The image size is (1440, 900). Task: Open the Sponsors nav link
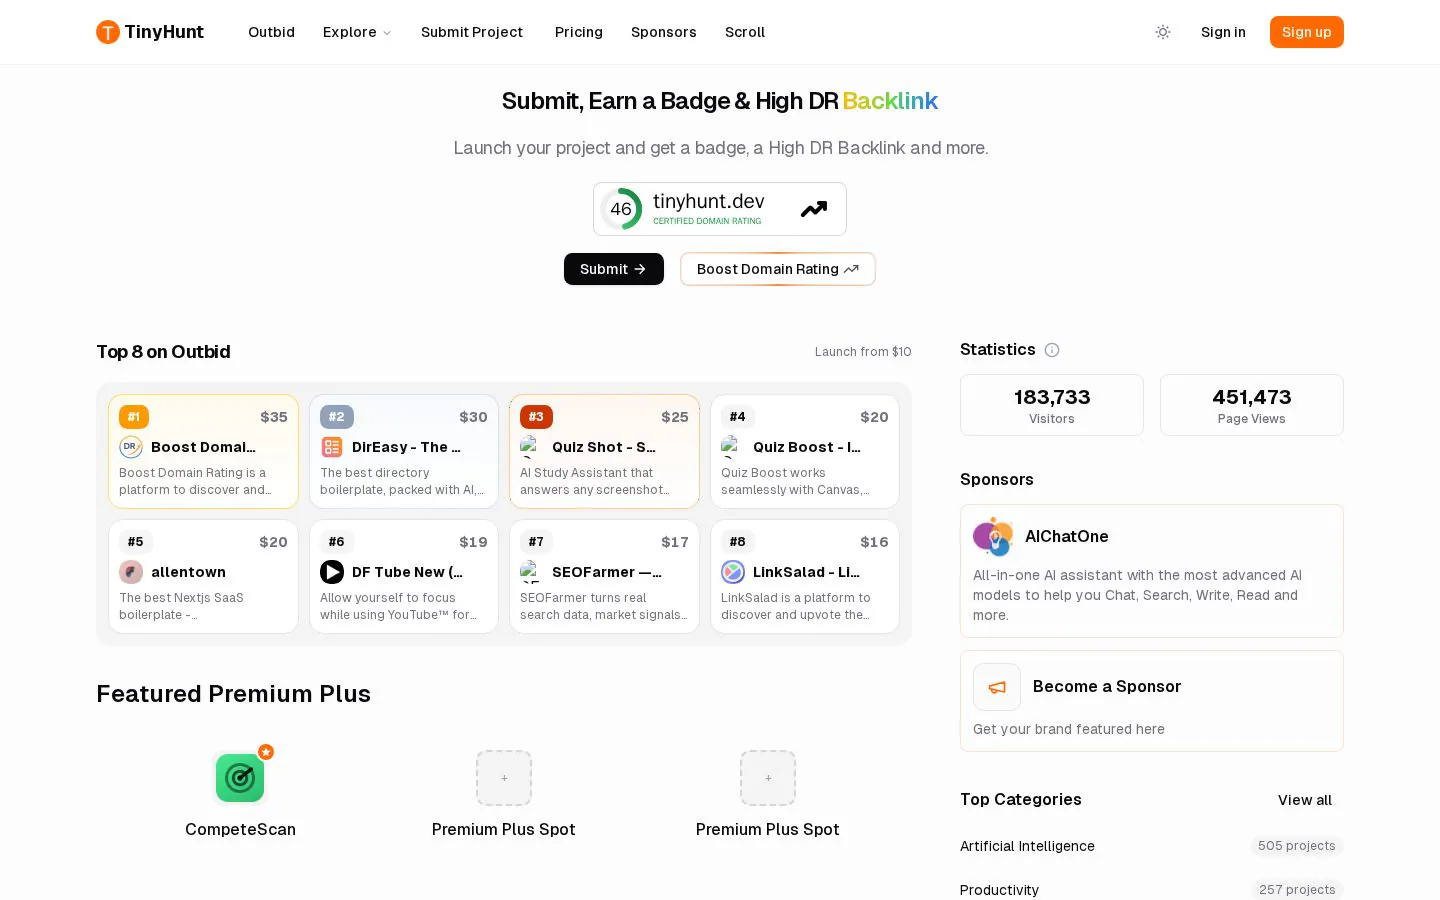pos(663,32)
